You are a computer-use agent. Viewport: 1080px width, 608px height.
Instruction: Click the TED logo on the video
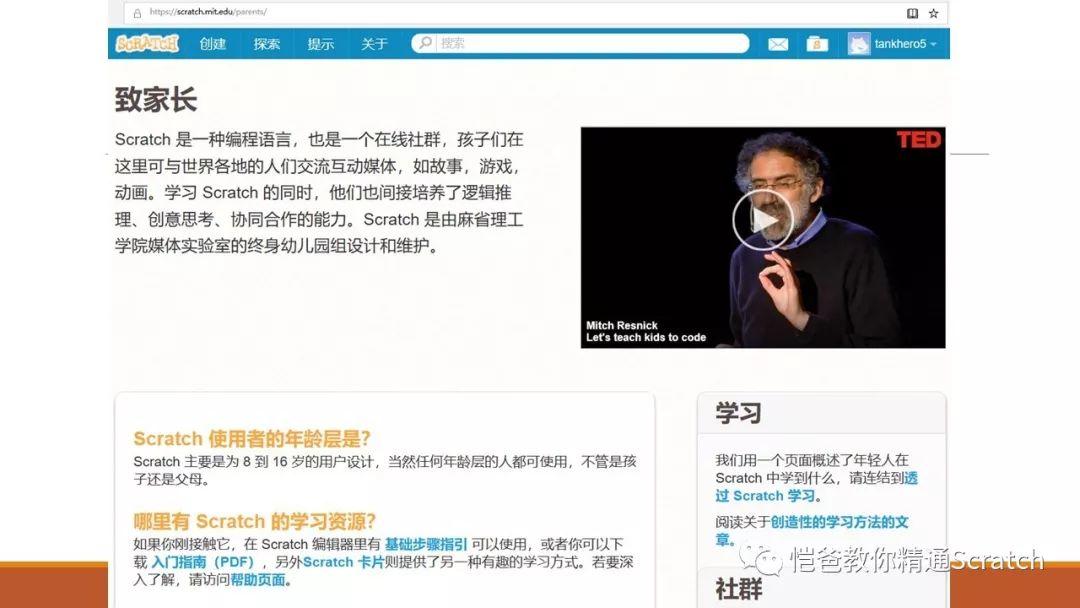click(919, 140)
